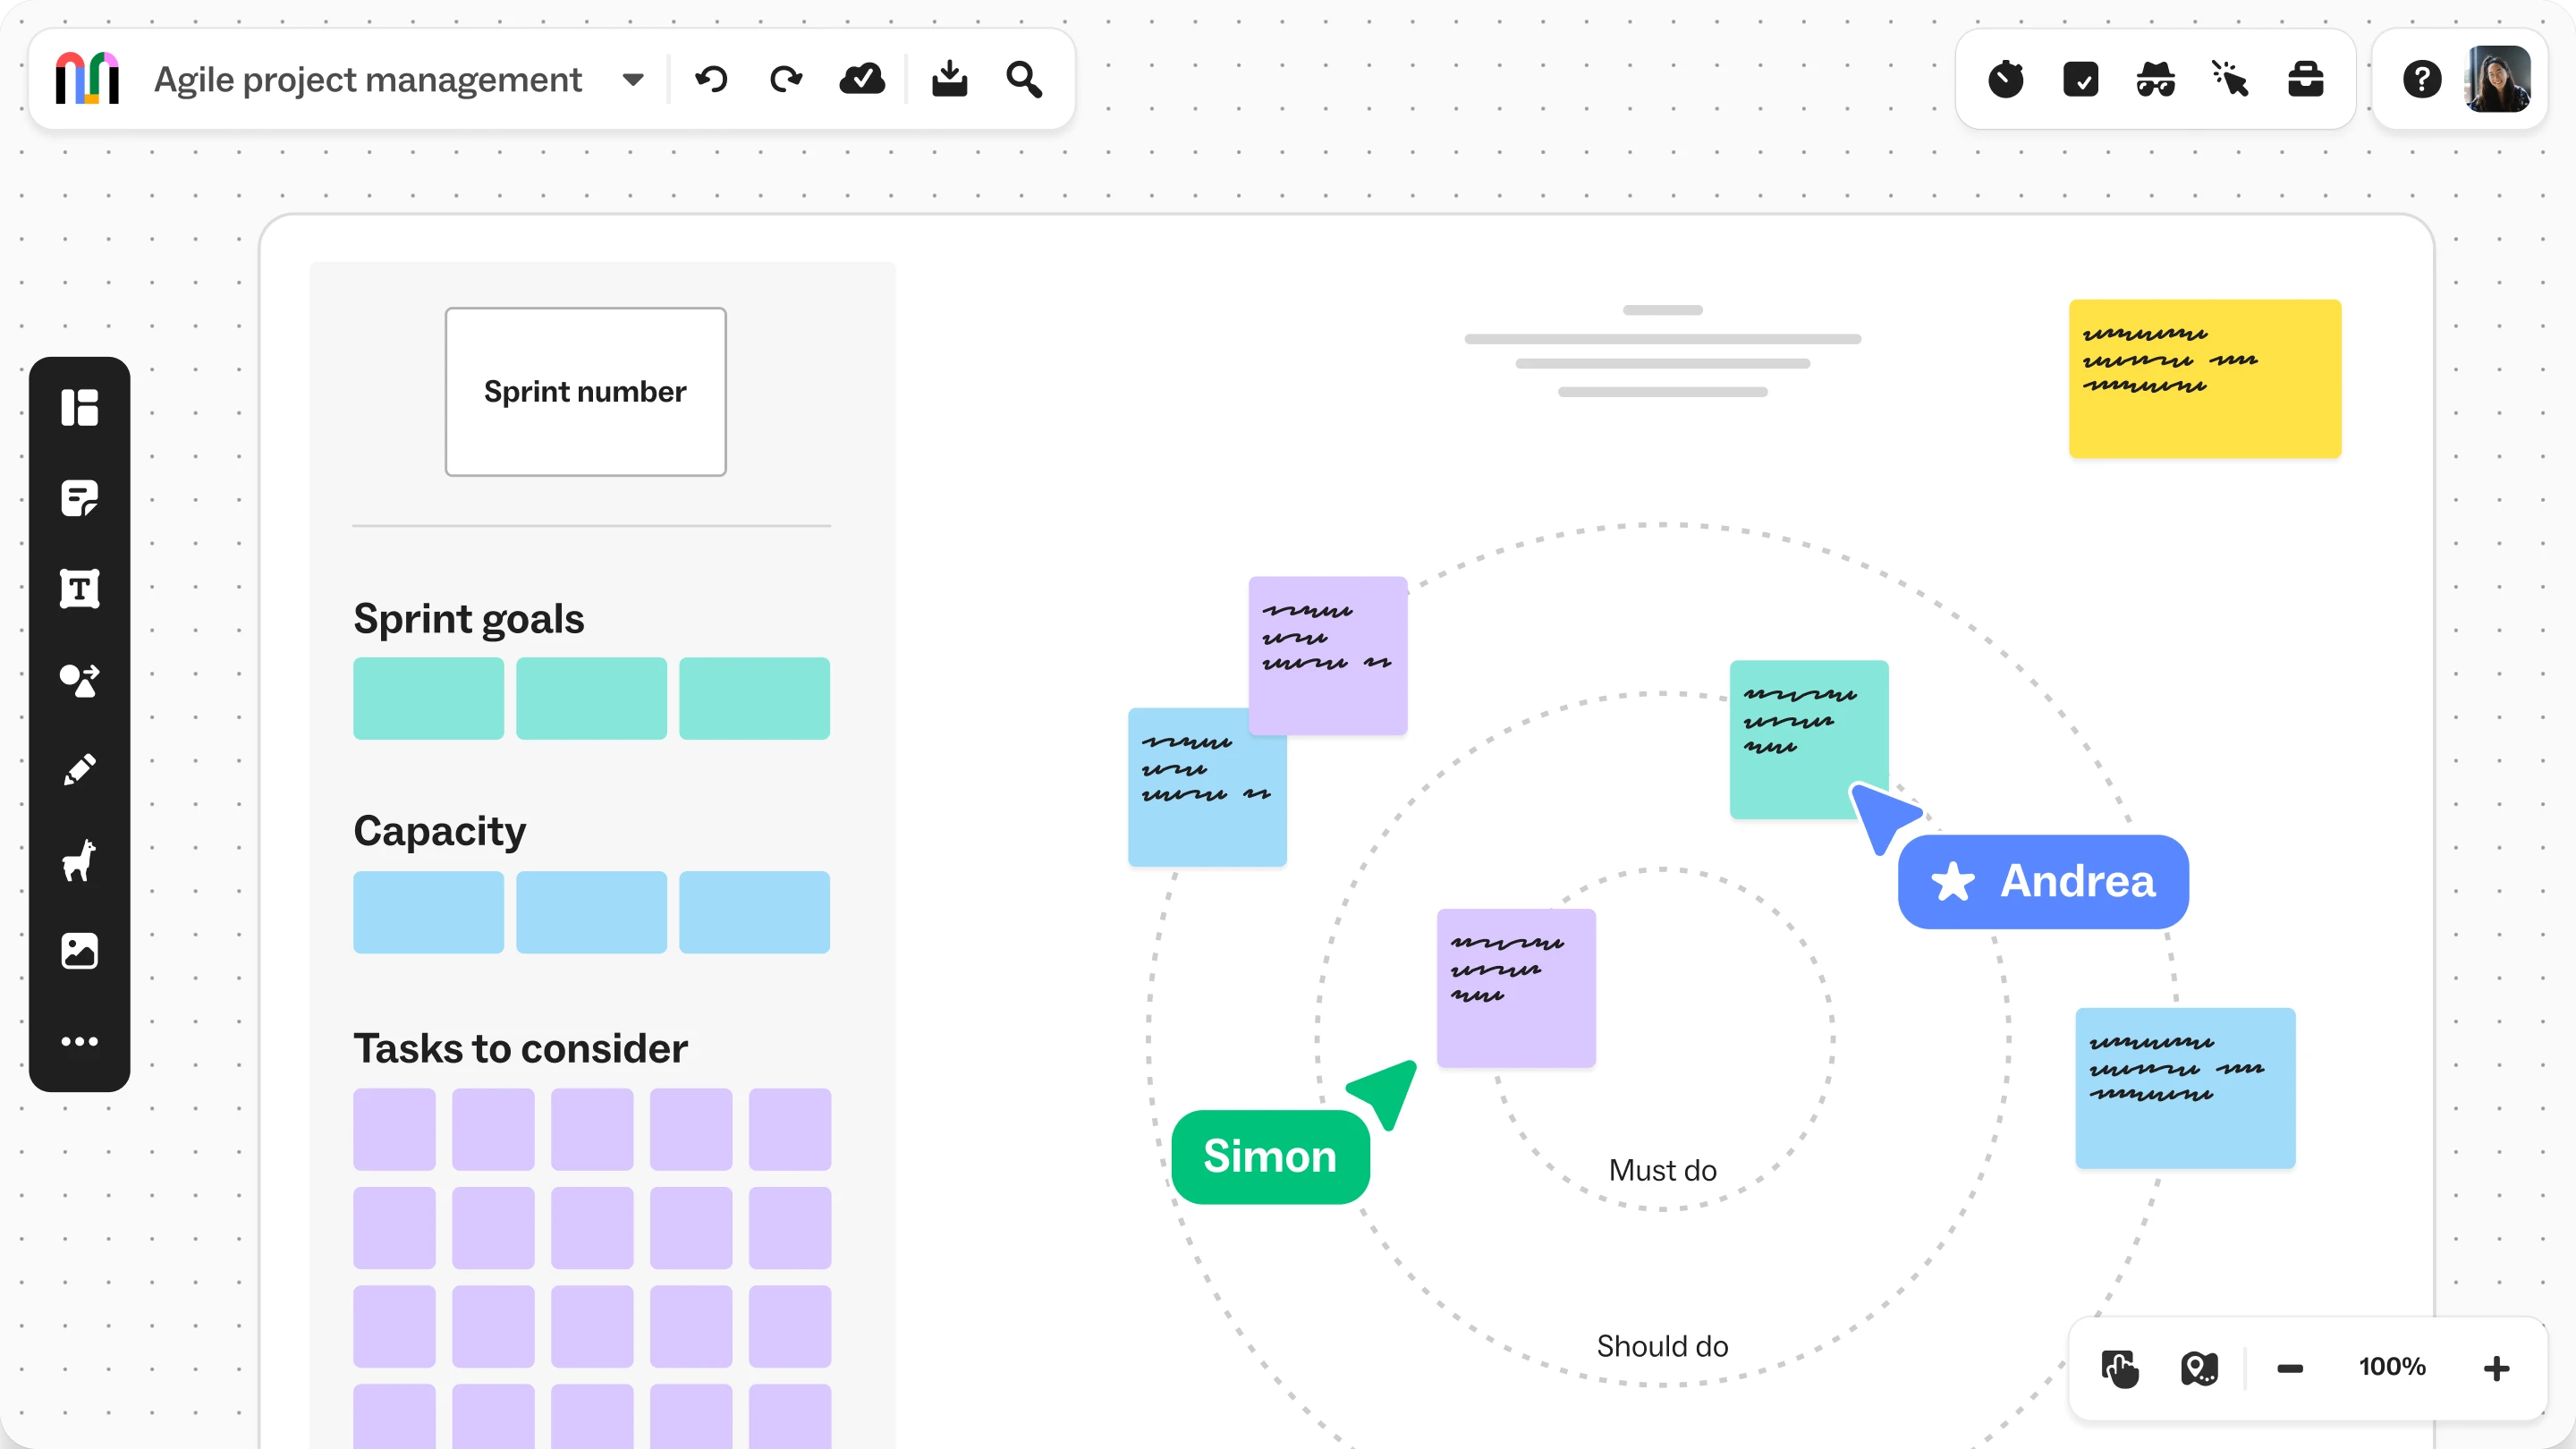This screenshot has height=1449, width=2576.
Task: Open the shapes tool
Action: [x=79, y=680]
